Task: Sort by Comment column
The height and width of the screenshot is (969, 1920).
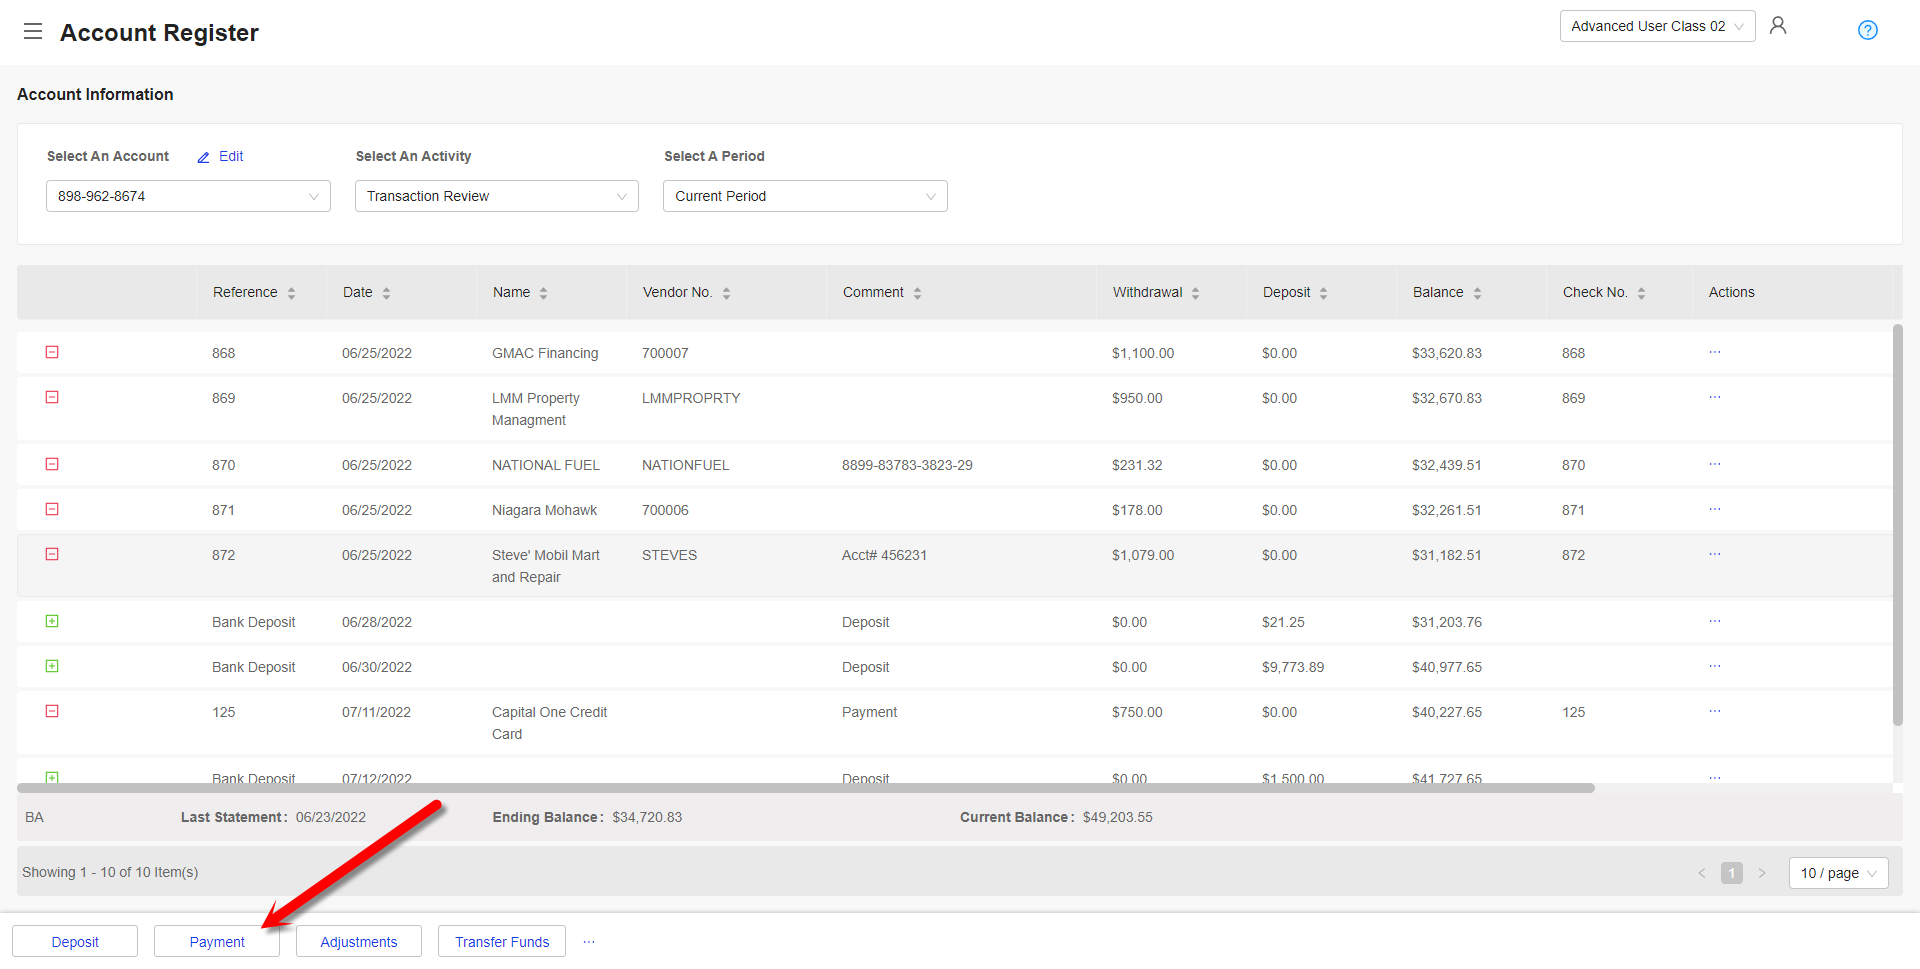Action: [x=917, y=293]
